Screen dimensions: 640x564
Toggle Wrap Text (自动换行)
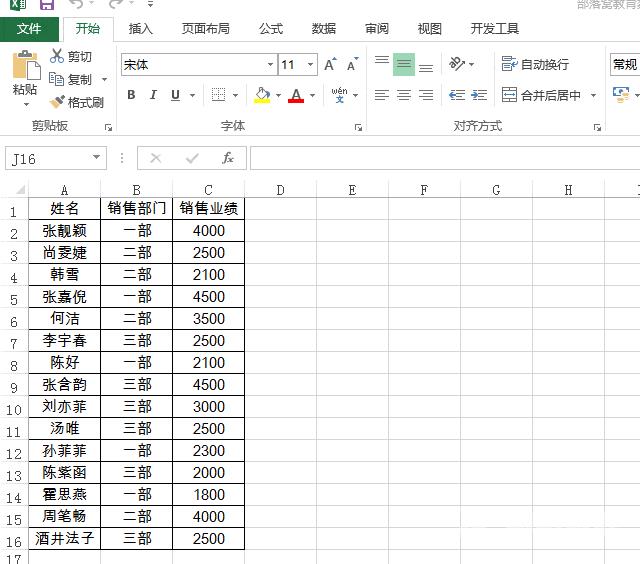535,64
